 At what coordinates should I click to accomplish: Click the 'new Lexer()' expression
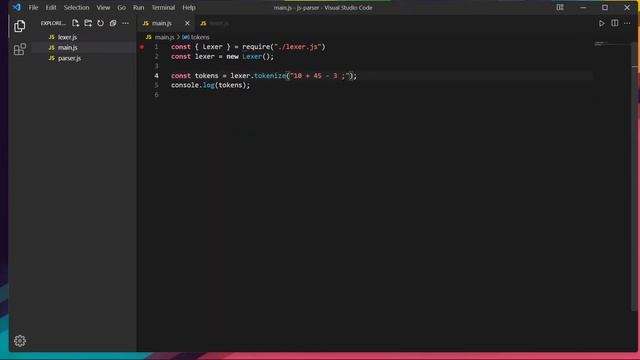(250, 57)
